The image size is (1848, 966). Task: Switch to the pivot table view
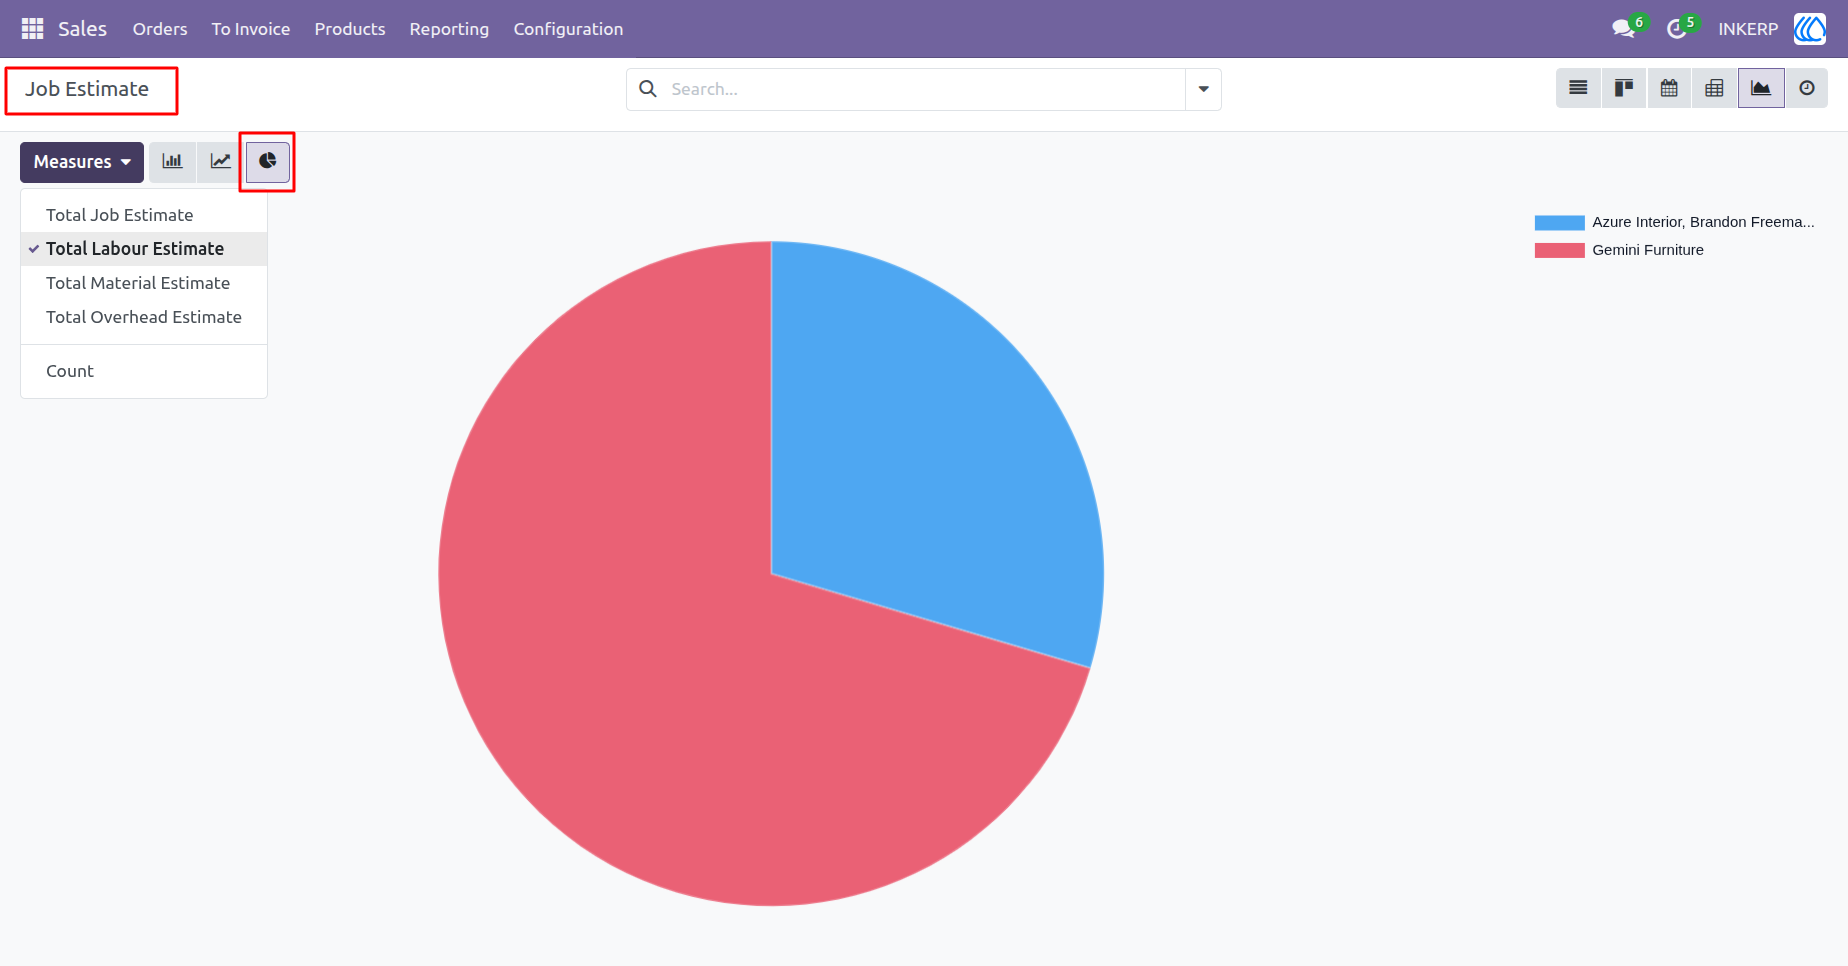(1714, 88)
